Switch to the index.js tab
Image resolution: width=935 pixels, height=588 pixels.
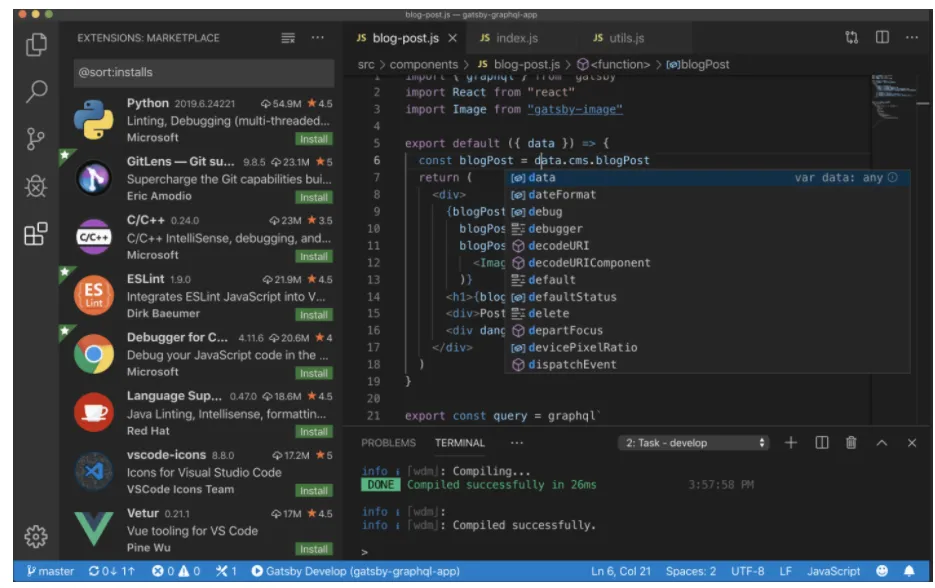516,38
